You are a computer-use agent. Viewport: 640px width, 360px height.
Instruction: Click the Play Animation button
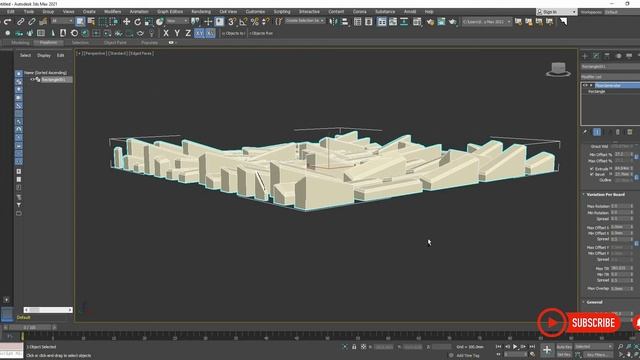click(x=515, y=347)
